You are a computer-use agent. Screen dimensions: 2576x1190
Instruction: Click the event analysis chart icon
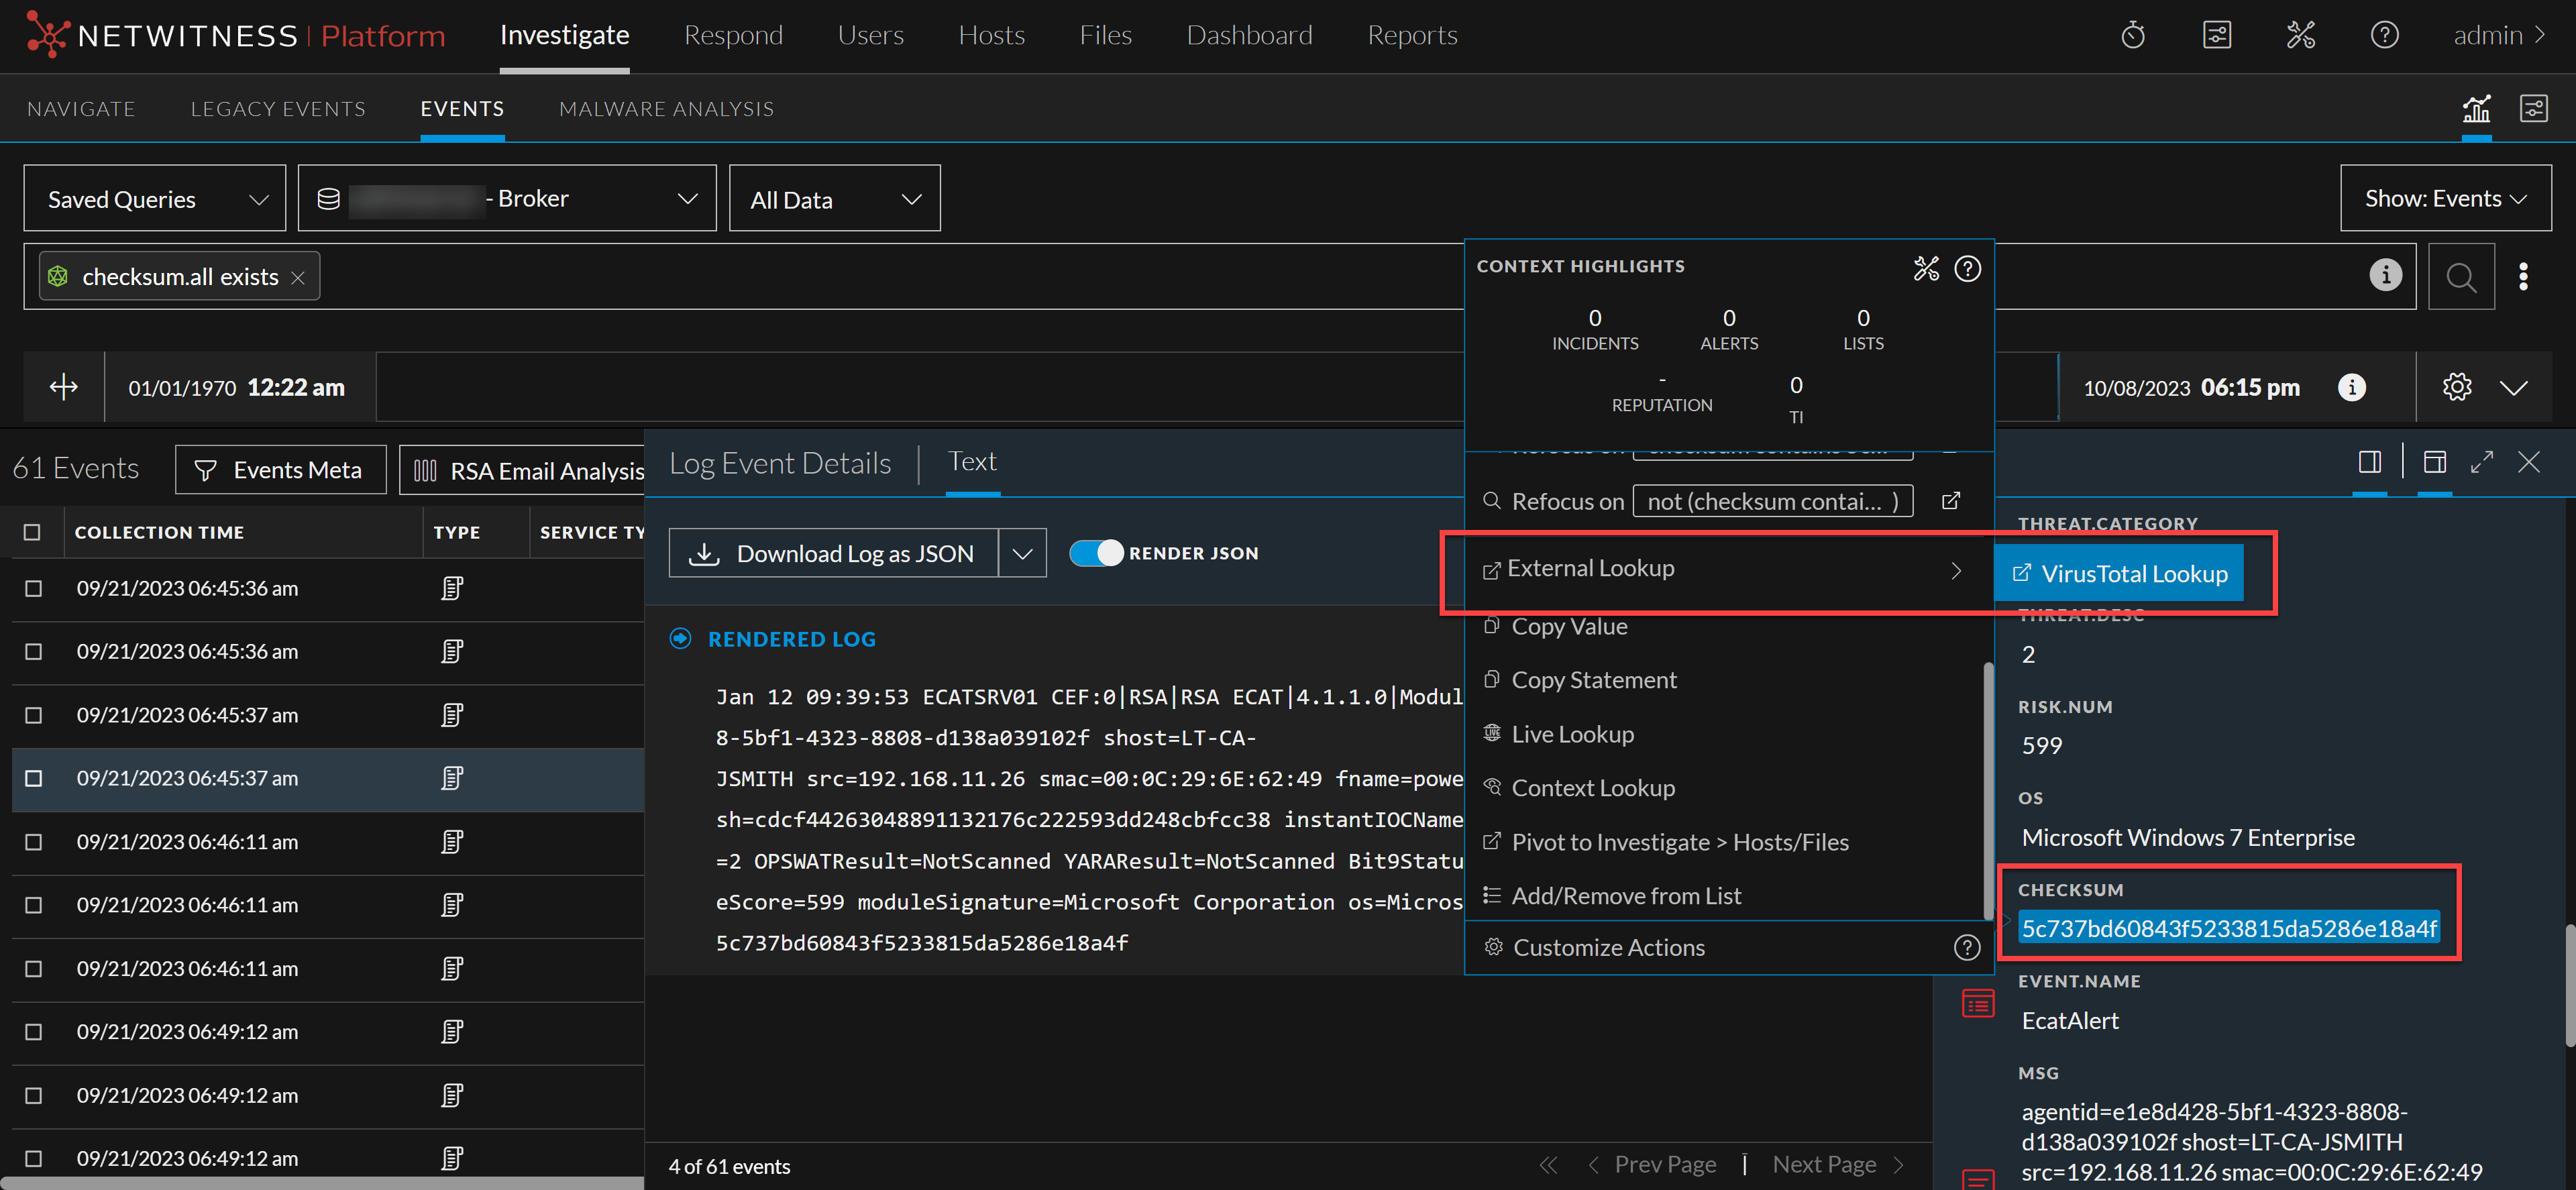pos(2476,108)
